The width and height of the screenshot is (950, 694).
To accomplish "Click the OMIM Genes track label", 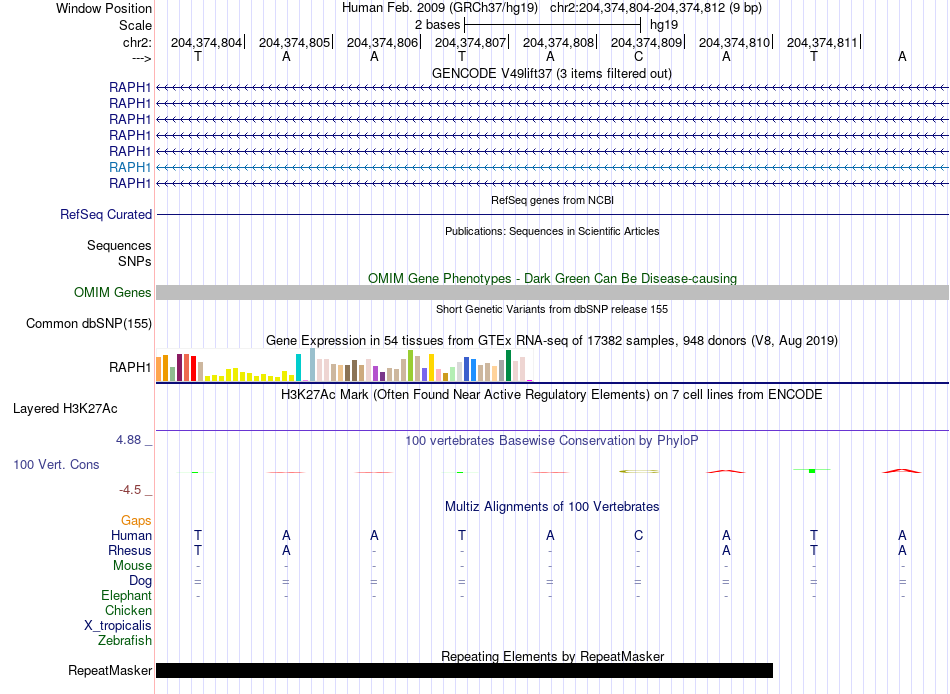I will tap(113, 293).
